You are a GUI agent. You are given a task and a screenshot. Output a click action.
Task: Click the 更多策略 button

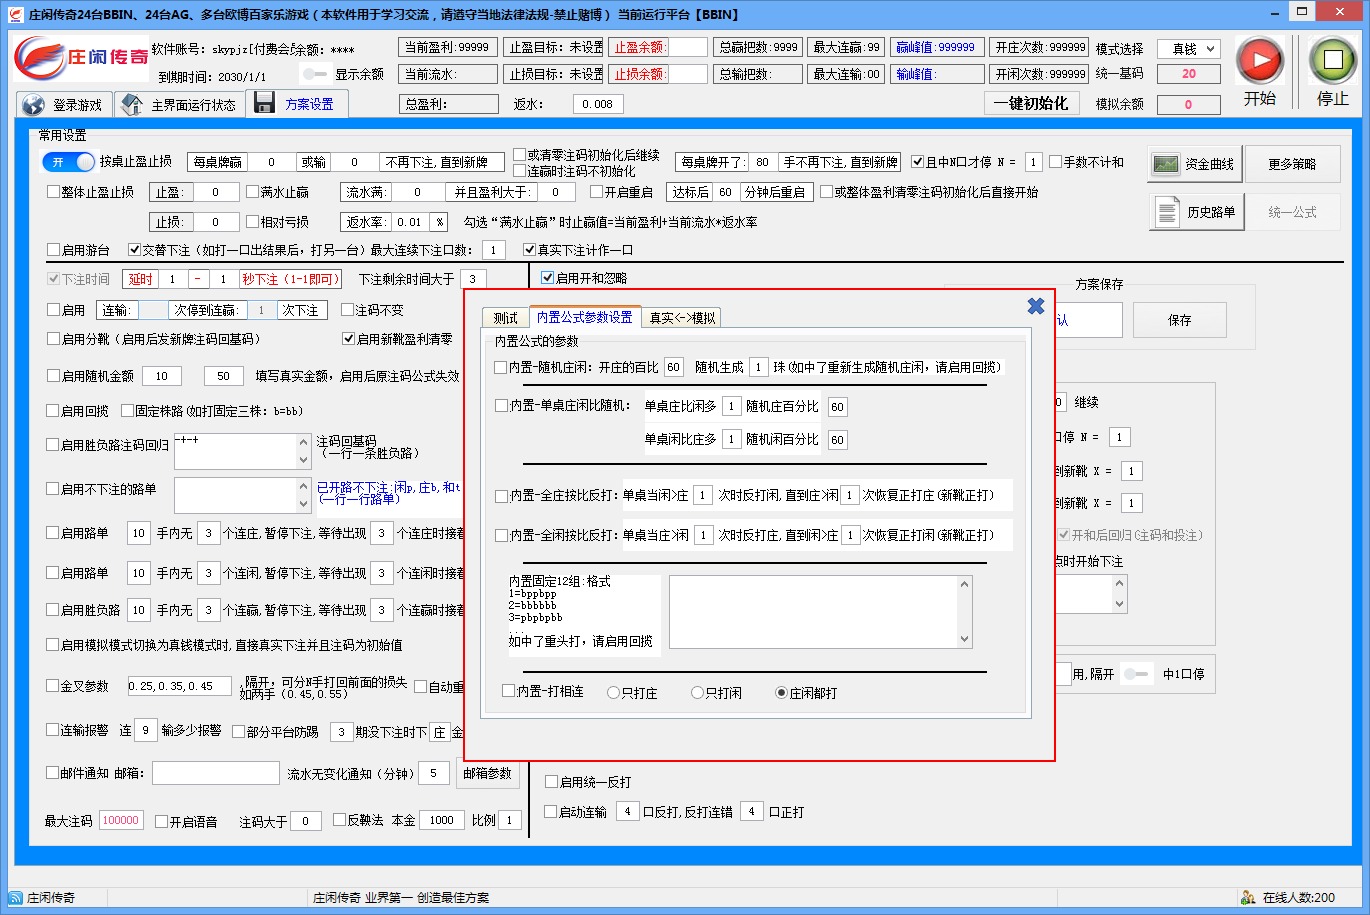[x=1291, y=164]
